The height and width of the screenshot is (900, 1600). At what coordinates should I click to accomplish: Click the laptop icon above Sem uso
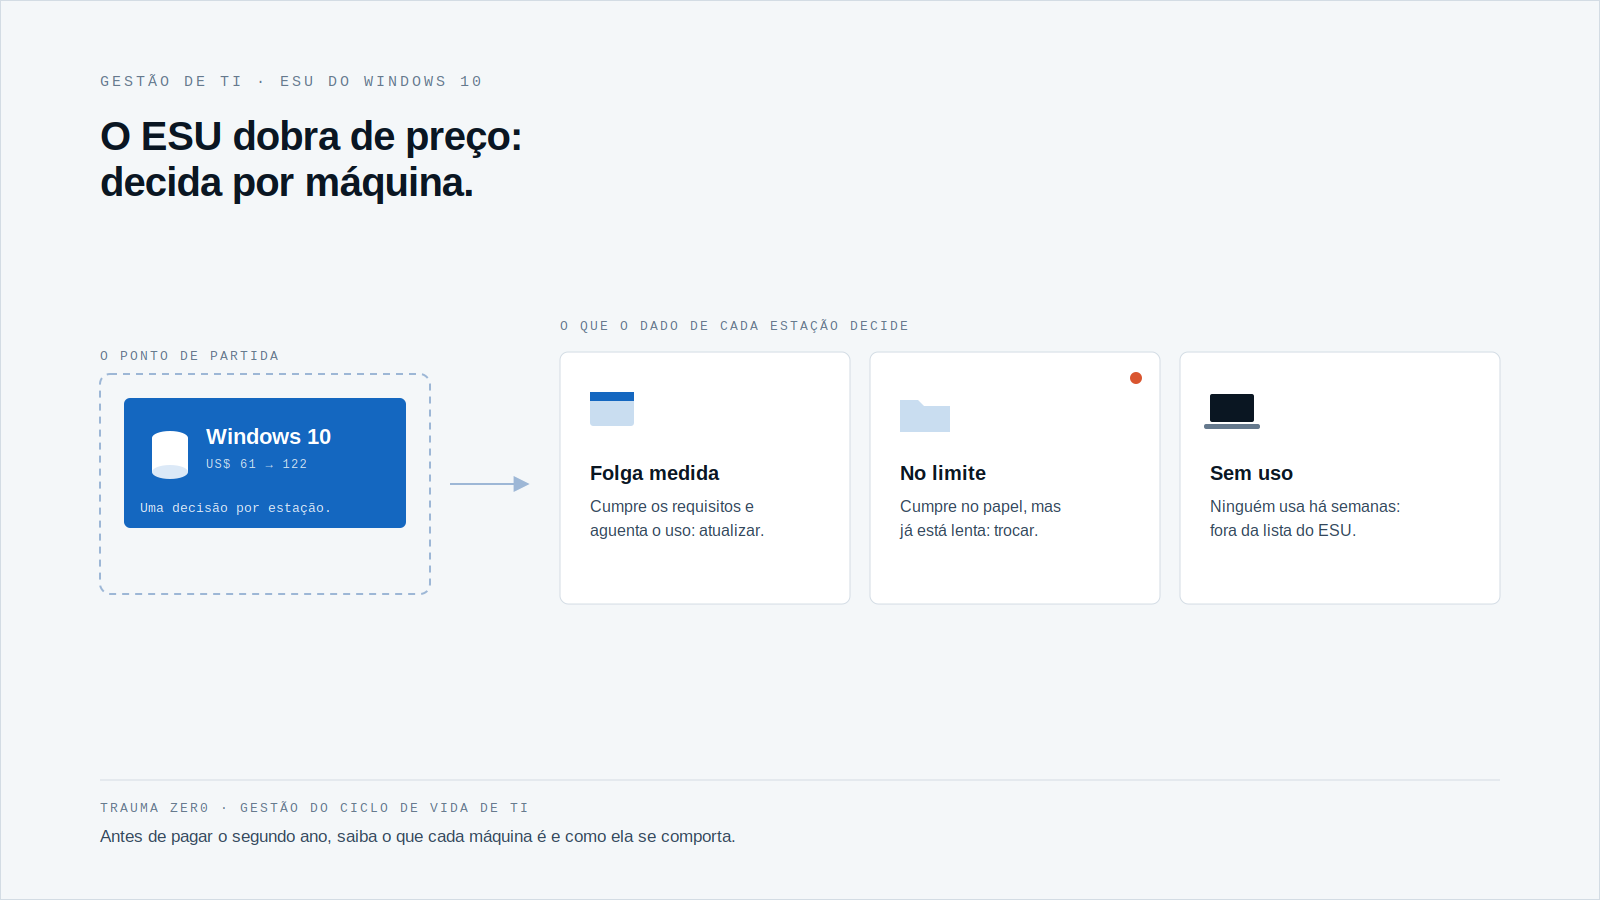1232,411
